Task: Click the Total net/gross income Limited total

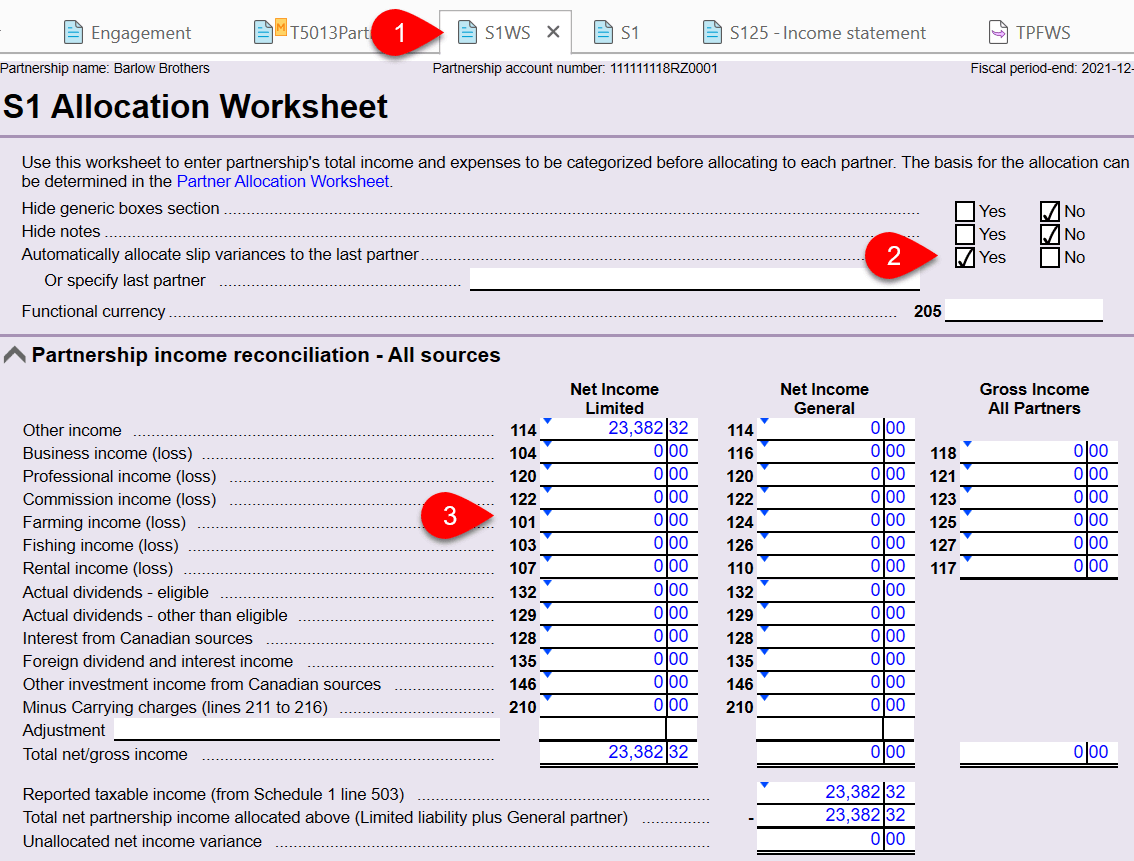Action: tap(618, 753)
